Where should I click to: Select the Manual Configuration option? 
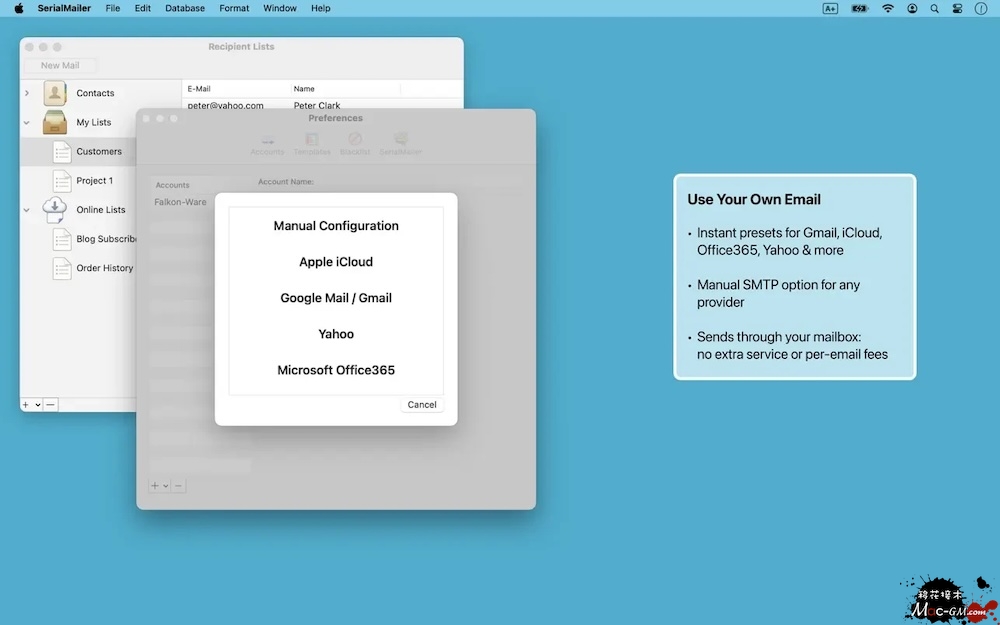[x=336, y=226]
